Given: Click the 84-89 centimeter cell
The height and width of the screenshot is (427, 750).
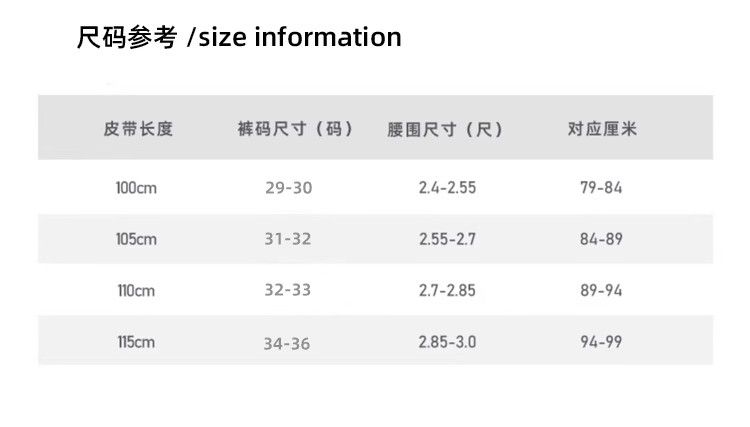Looking at the screenshot, I should [601, 239].
